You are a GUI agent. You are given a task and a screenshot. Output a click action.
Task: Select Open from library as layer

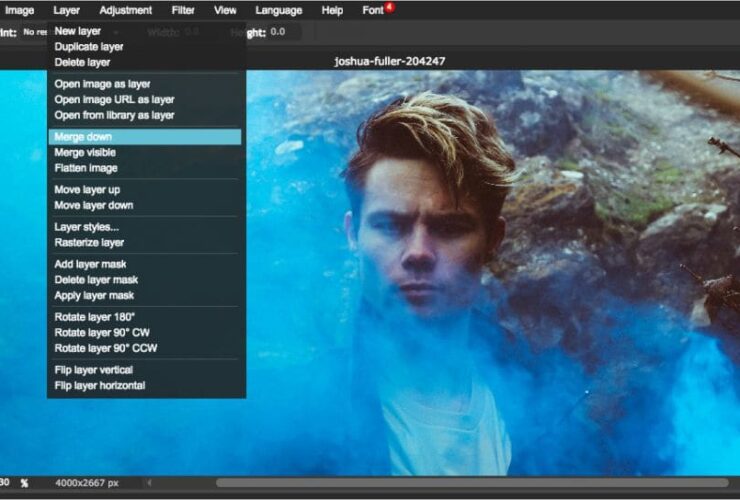(x=144, y=115)
